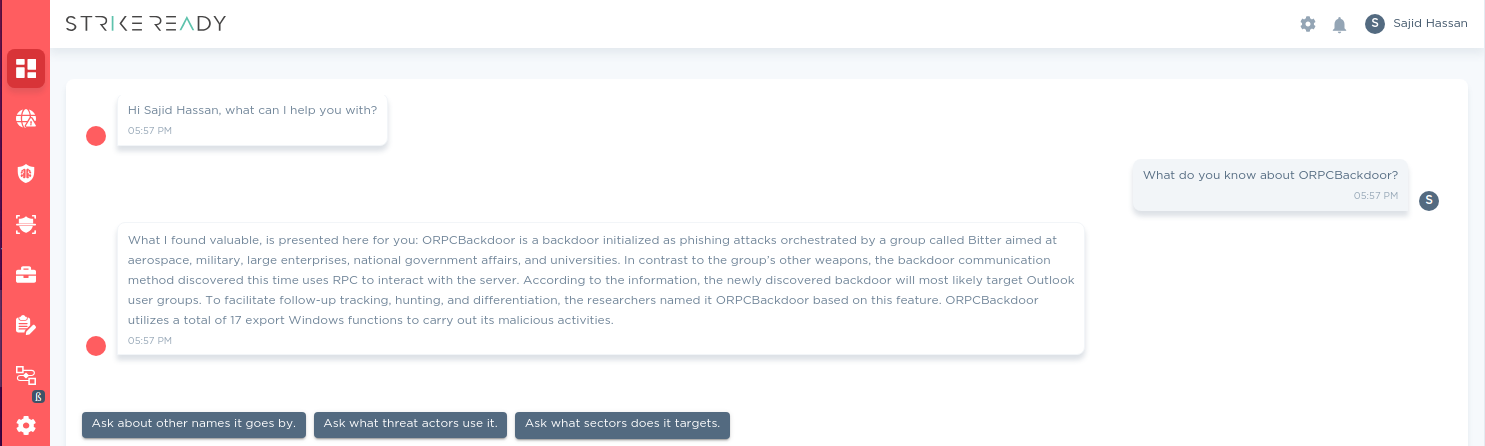Open Sajid Hassan user profile menu
The image size is (1485, 446).
click(1416, 23)
